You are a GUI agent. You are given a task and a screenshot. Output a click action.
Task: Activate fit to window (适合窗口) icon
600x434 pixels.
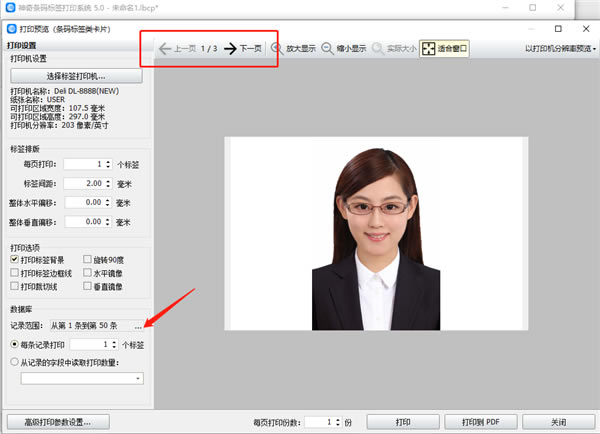coord(428,48)
